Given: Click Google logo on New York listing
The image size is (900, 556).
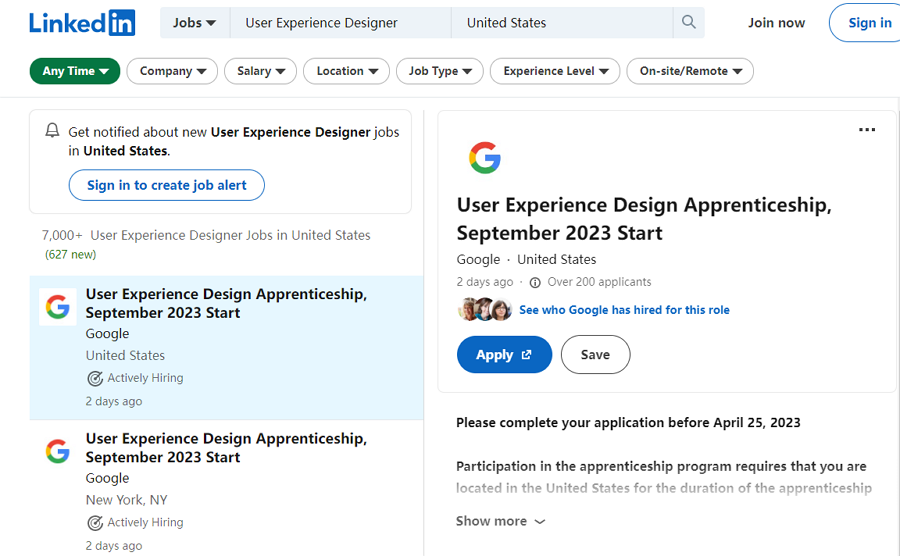Looking at the screenshot, I should click(57, 451).
